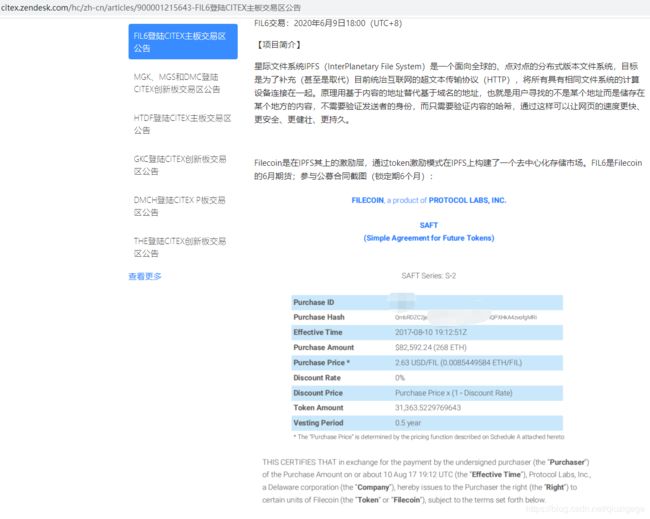Open the FIL6登陆CITEX主板交易区公告 sidebar article
Viewport: 650px width, 519px height.
tap(183, 41)
